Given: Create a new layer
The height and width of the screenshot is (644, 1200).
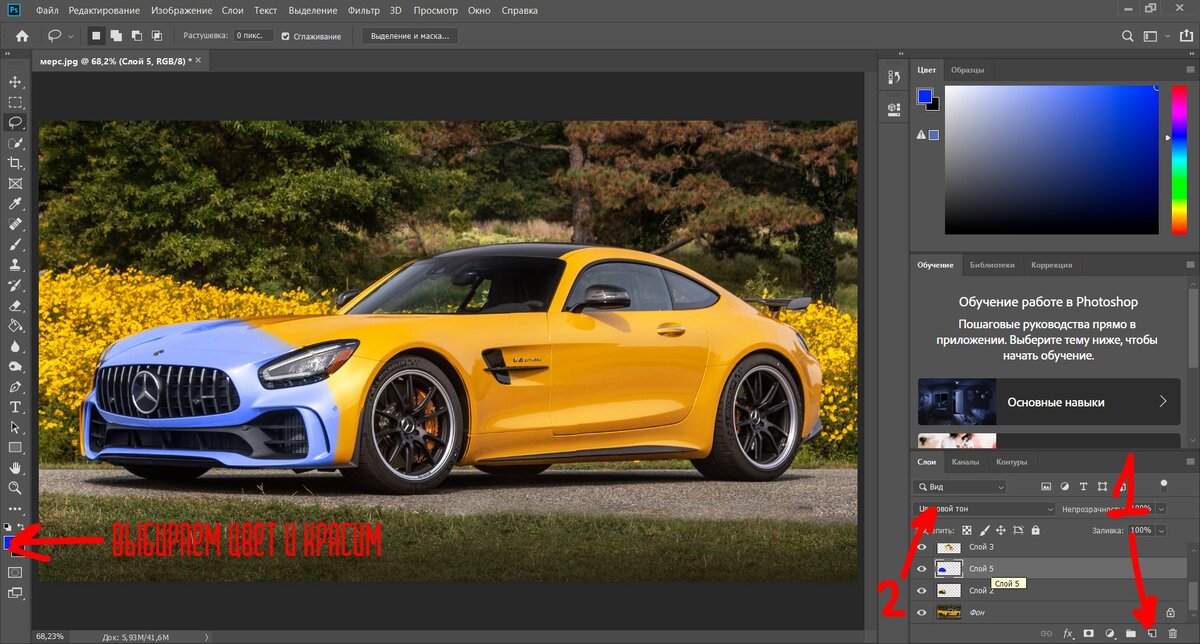Looking at the screenshot, I should [x=1151, y=633].
